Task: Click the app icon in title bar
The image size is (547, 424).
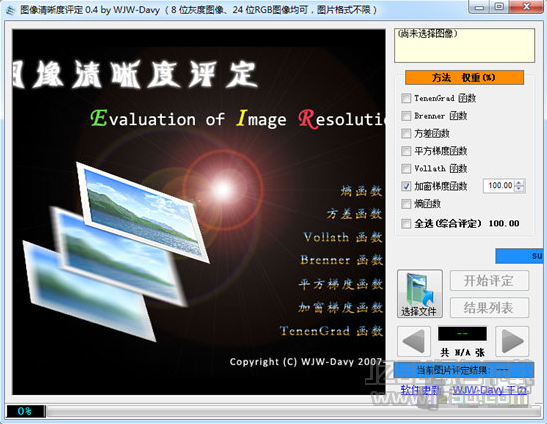Action: click(x=11, y=10)
